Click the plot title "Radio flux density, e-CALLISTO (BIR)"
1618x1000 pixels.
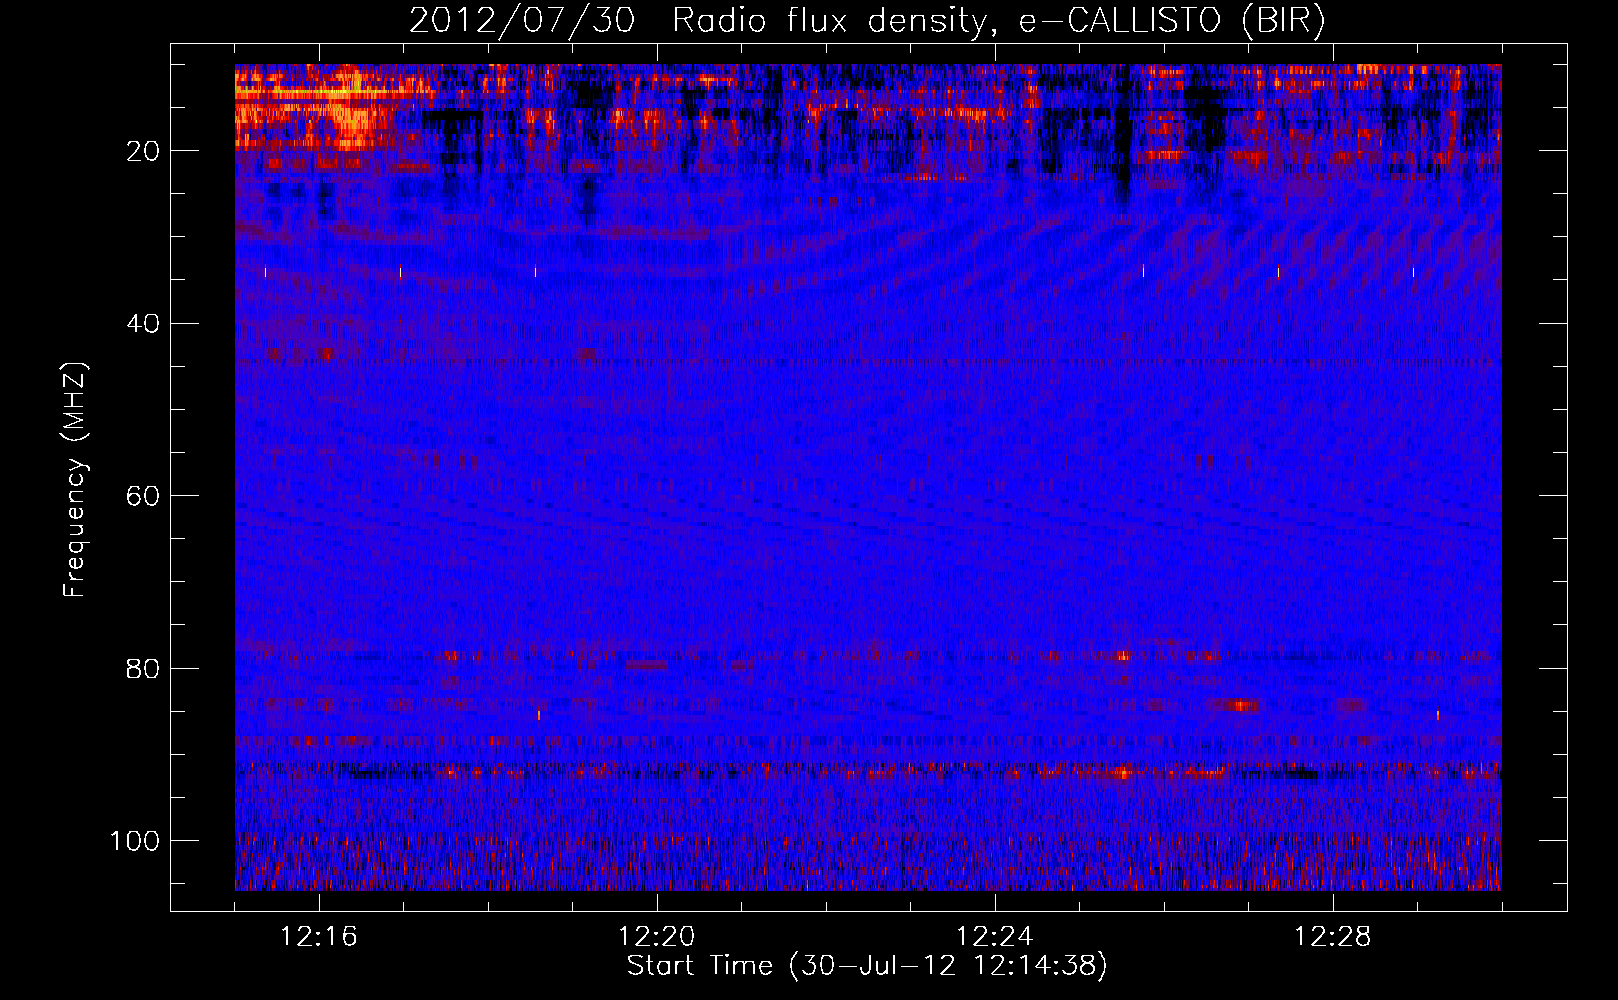click(x=998, y=20)
